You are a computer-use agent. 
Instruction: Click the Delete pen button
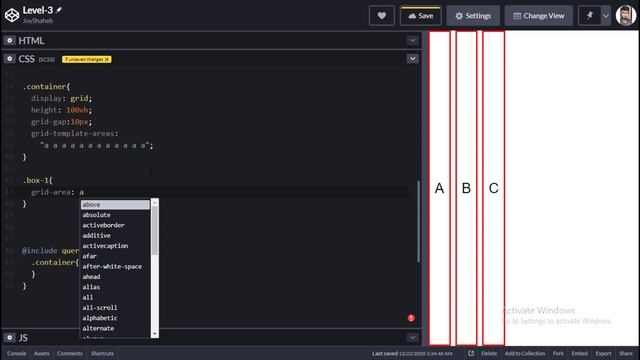click(489, 353)
